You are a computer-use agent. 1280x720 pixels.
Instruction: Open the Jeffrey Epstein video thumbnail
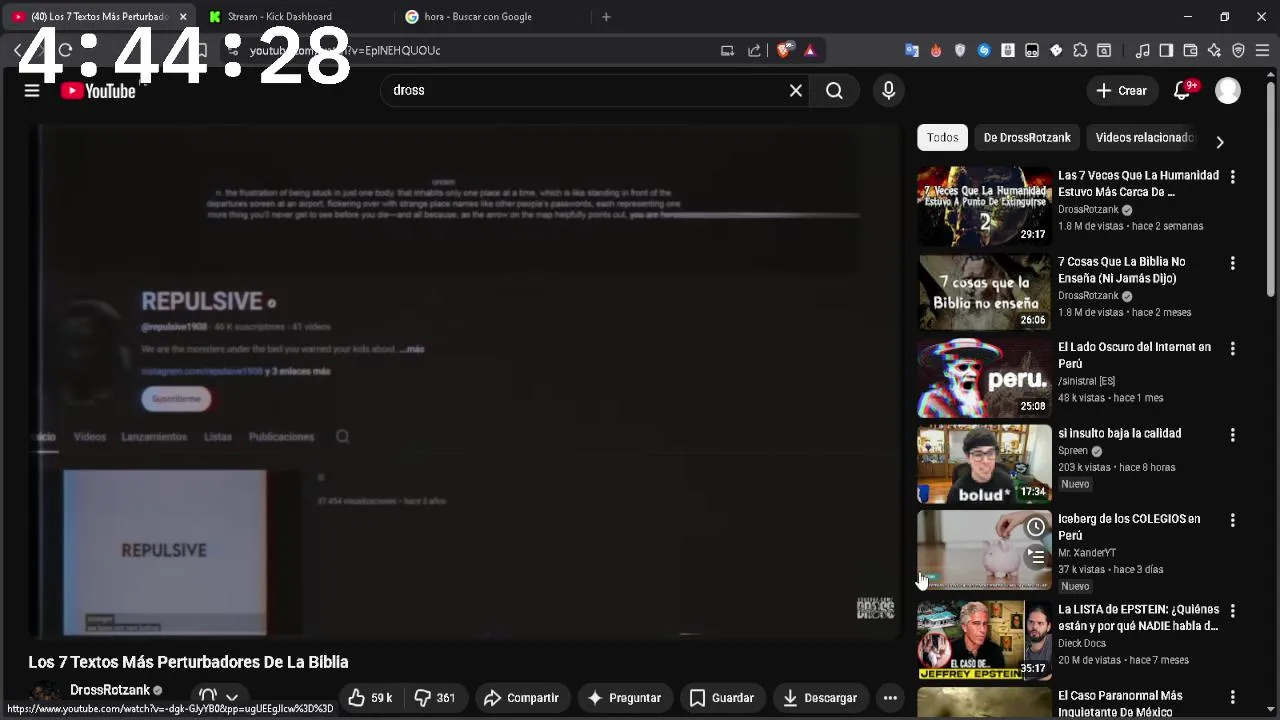[x=984, y=640]
